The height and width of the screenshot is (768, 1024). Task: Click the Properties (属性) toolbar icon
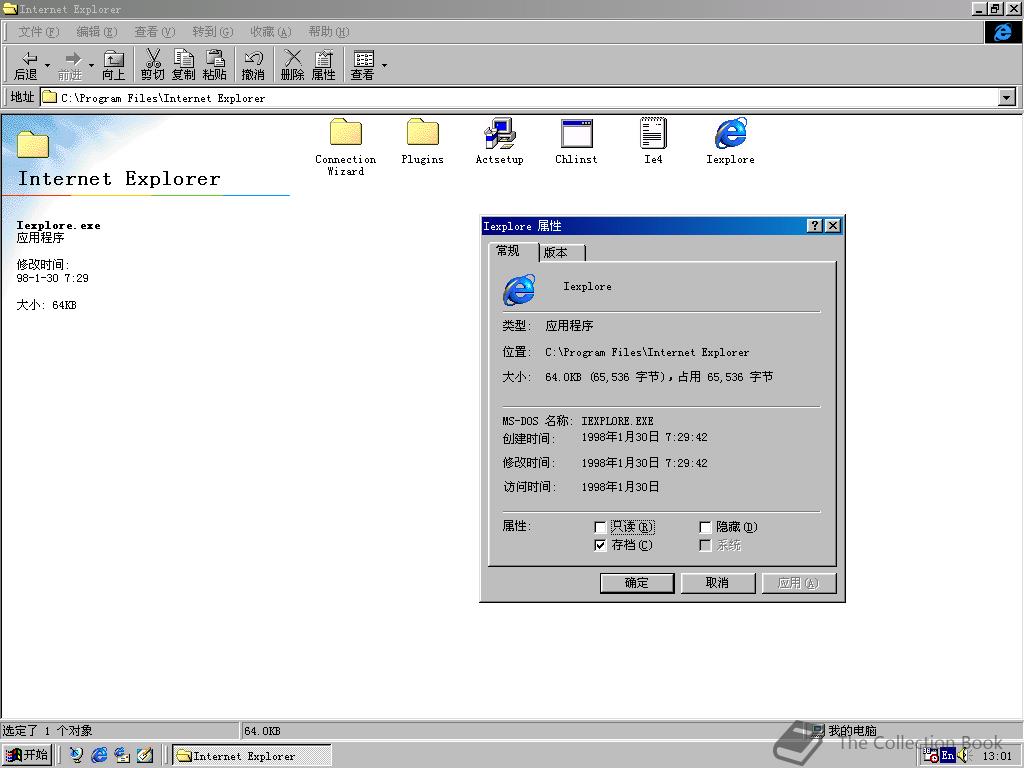[x=323, y=65]
